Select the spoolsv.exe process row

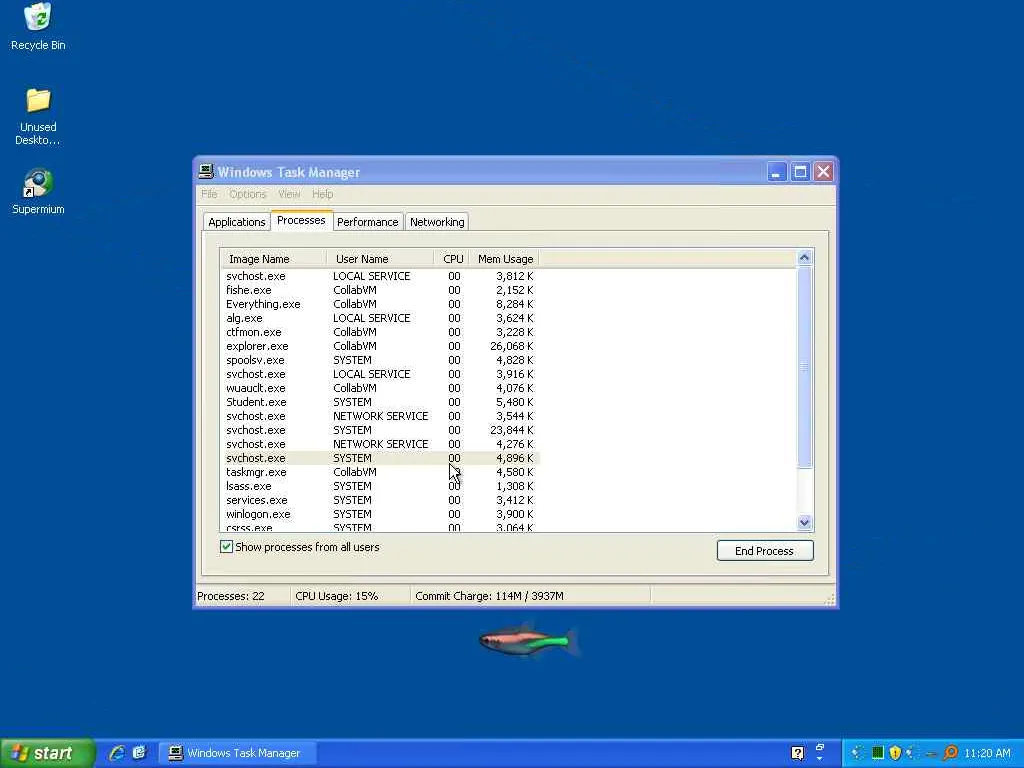pyautogui.click(x=380, y=360)
